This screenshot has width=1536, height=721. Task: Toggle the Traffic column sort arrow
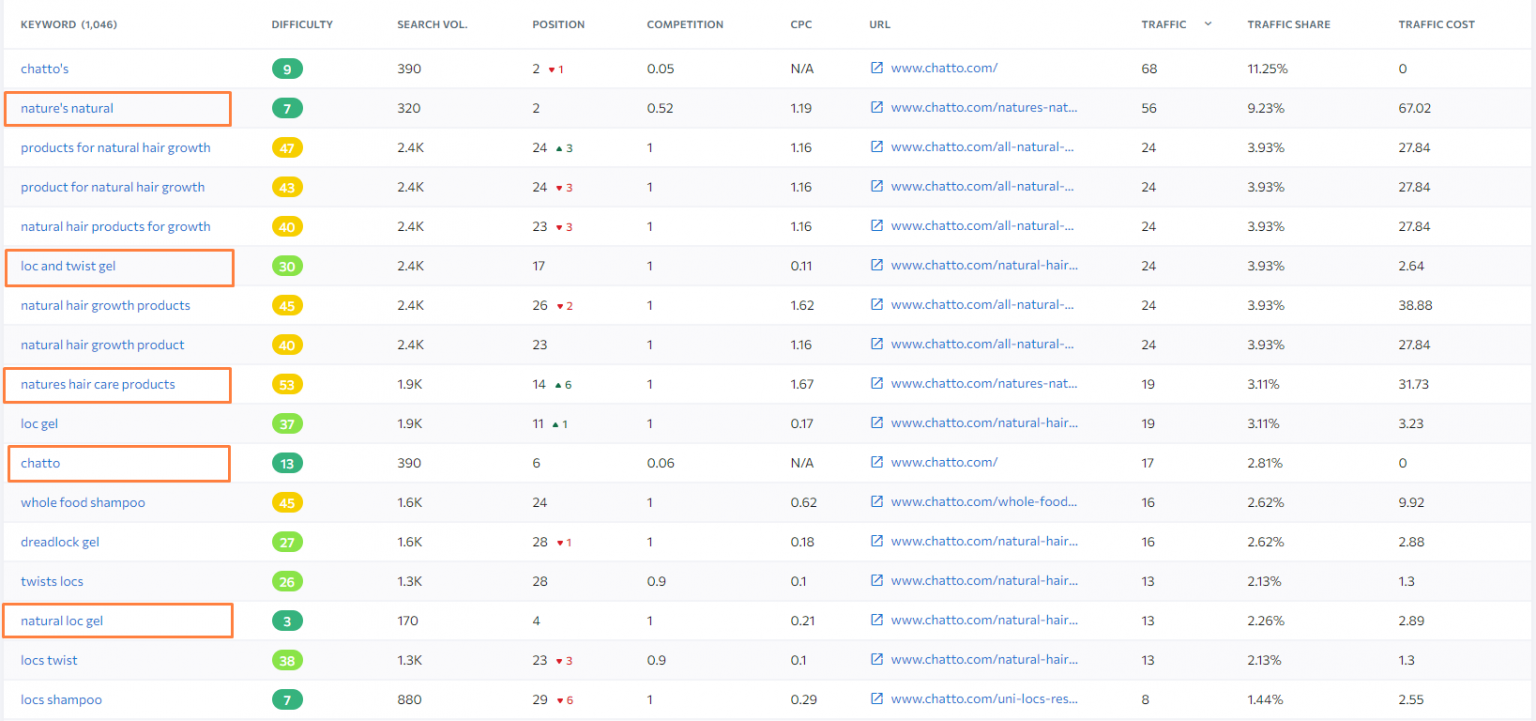pos(1208,24)
